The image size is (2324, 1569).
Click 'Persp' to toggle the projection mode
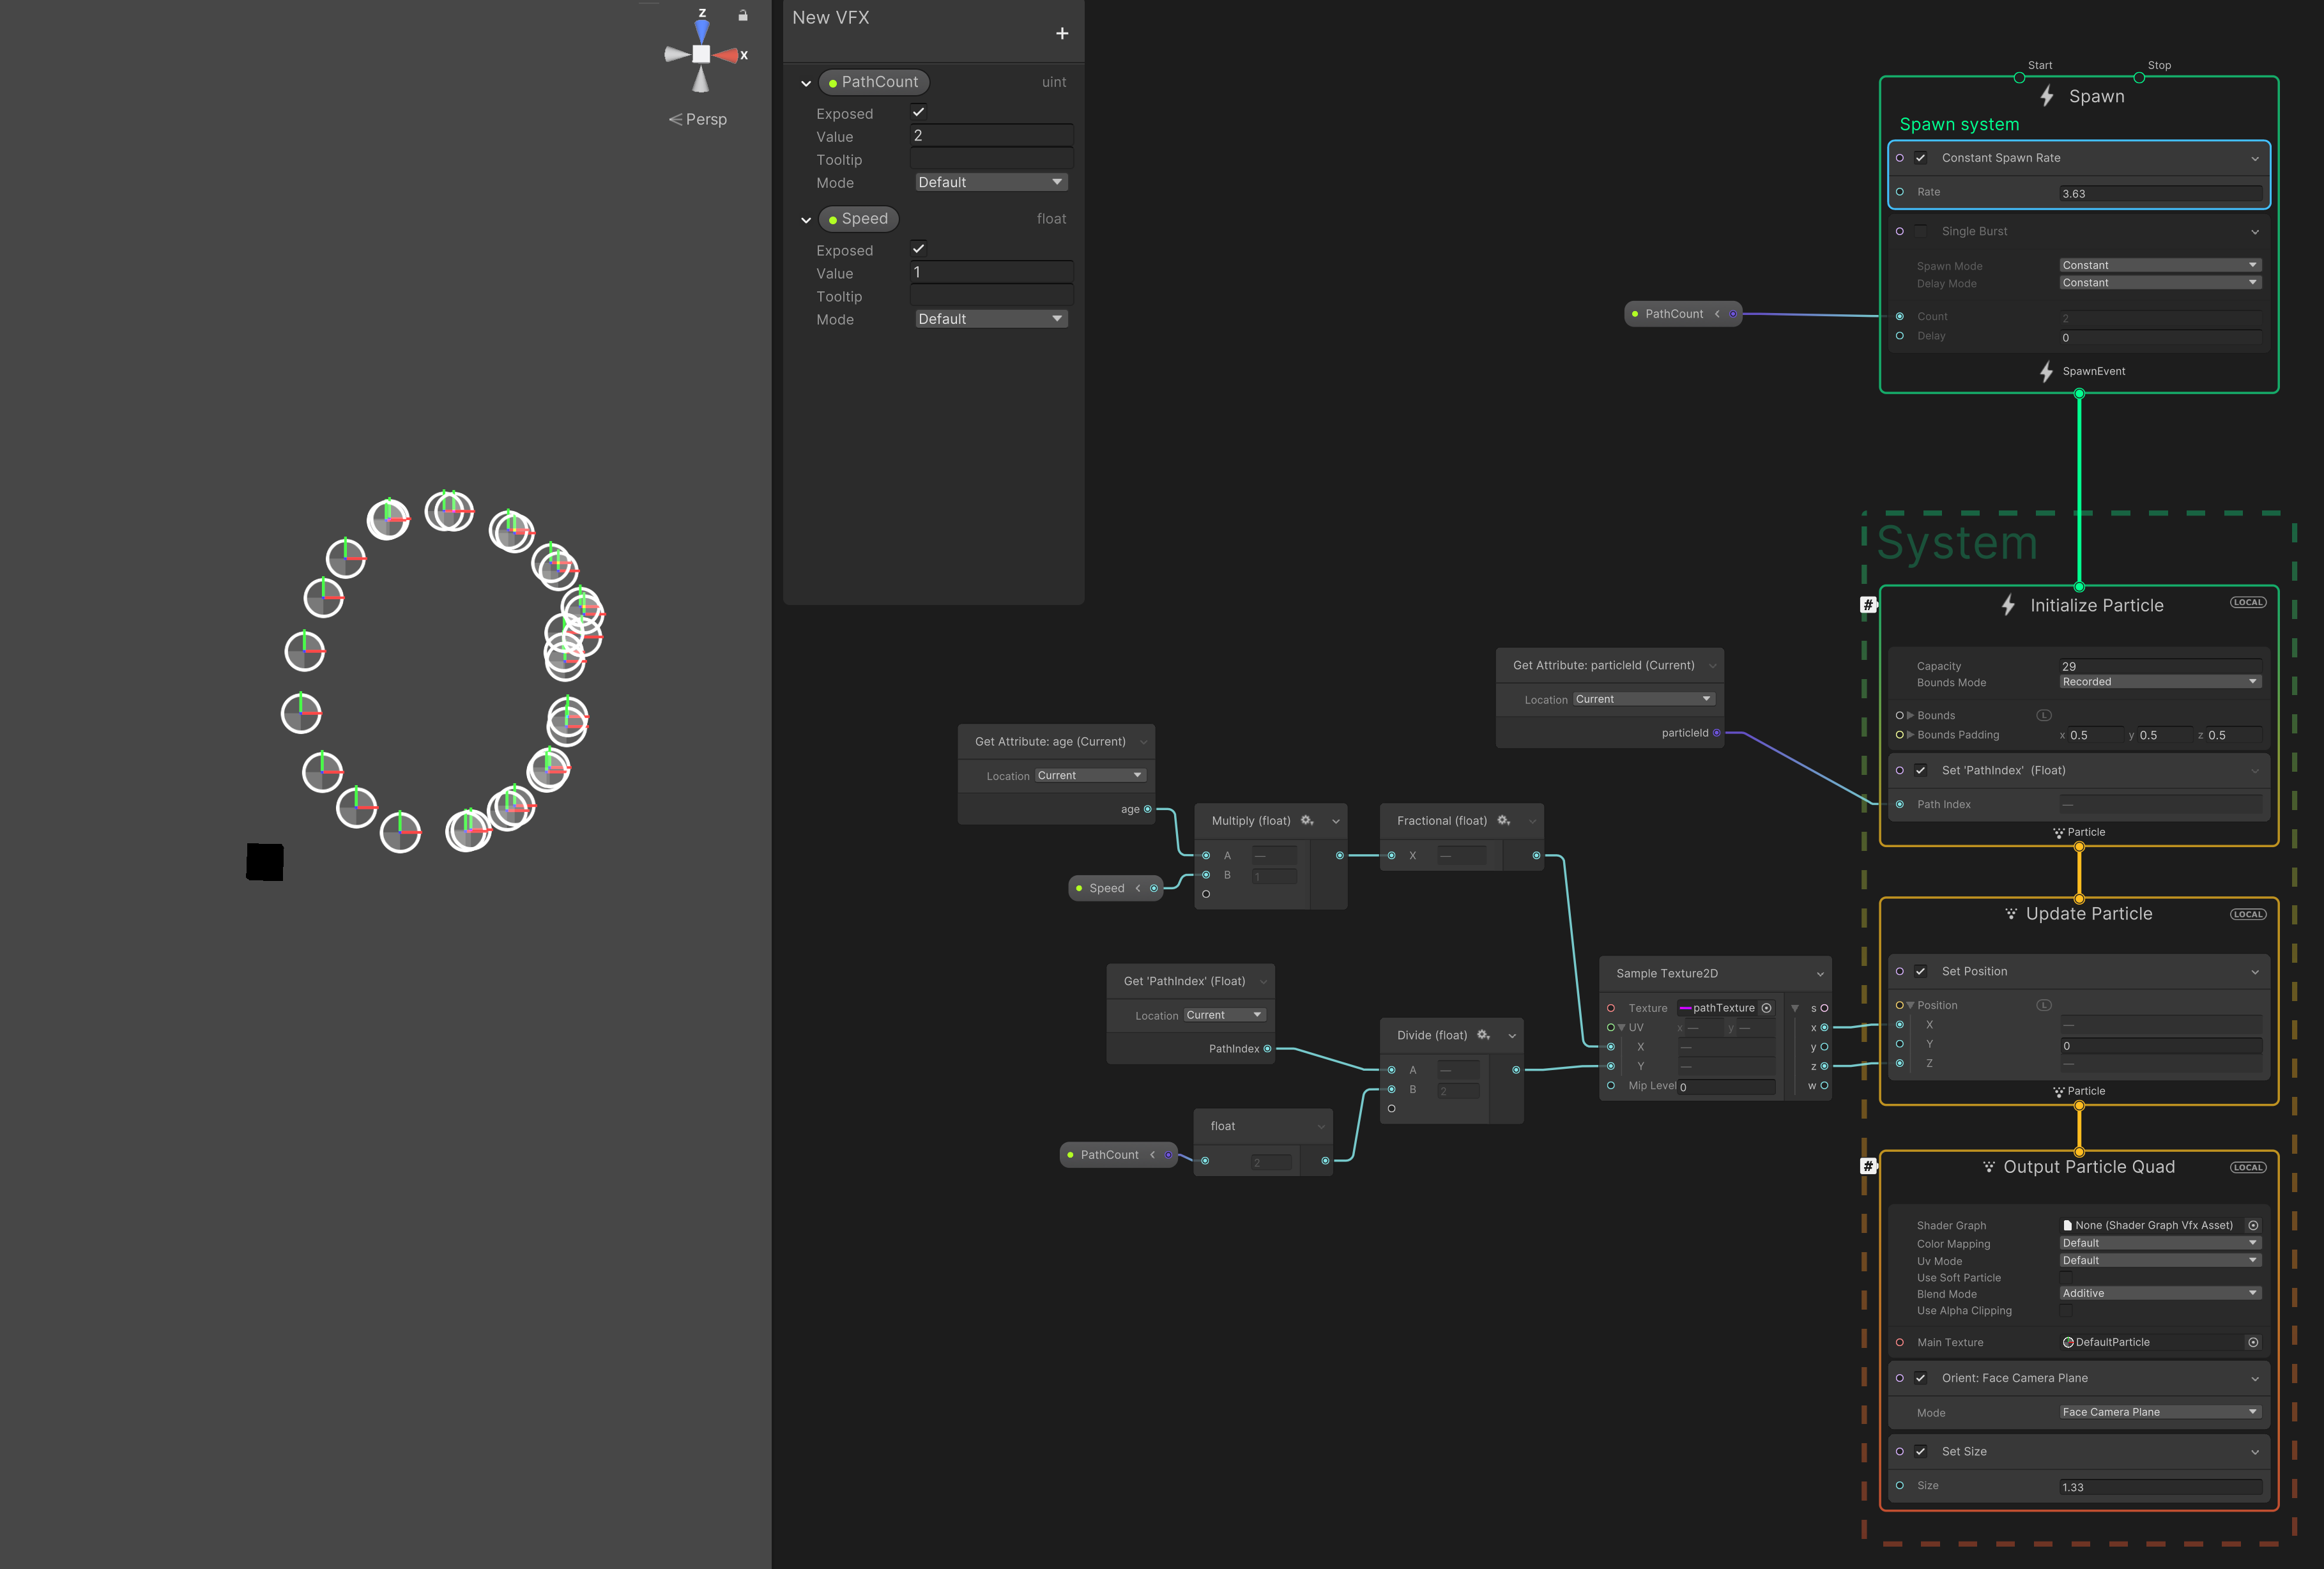[x=706, y=119]
